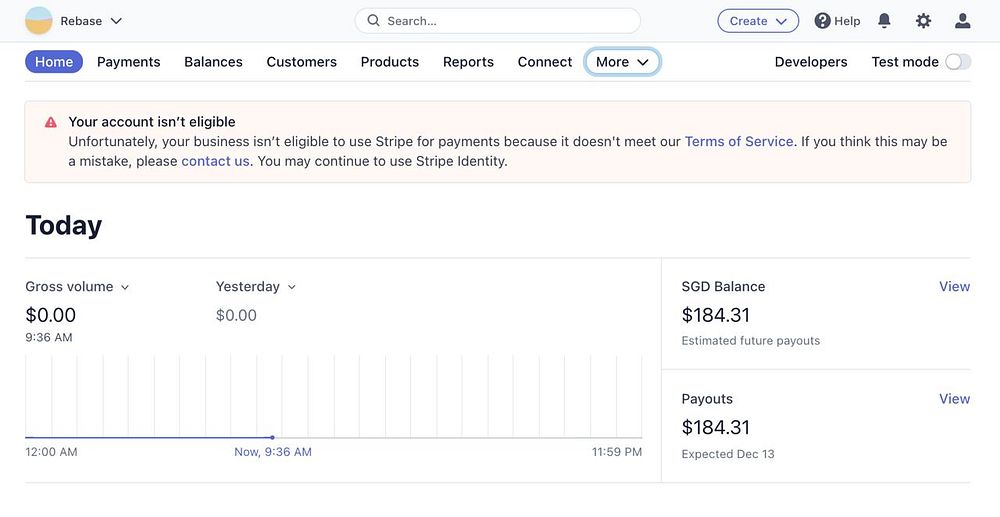The image size is (1000, 517).
Task: Open the user profile icon
Action: (962, 21)
